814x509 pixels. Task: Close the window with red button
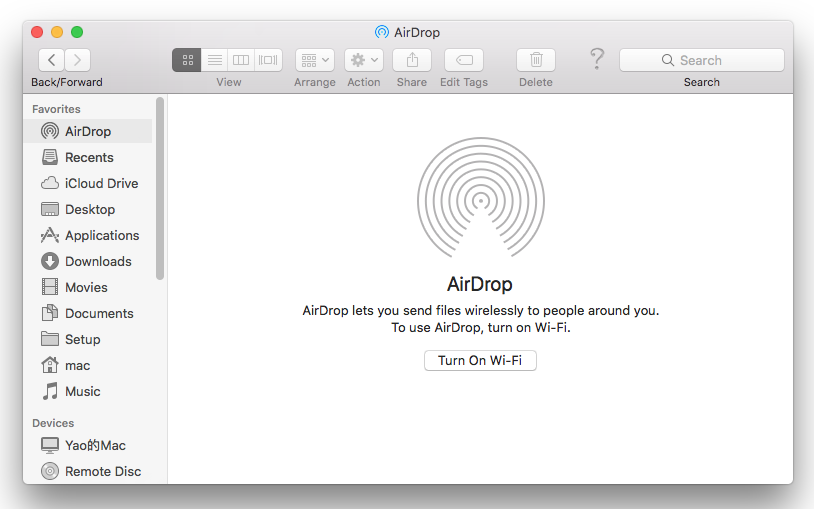(37, 32)
